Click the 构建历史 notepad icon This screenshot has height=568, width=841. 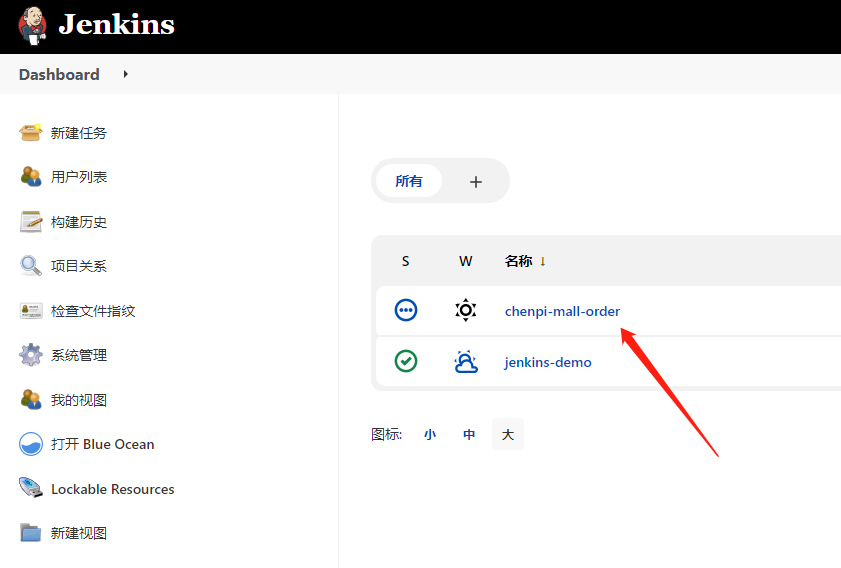pos(31,222)
